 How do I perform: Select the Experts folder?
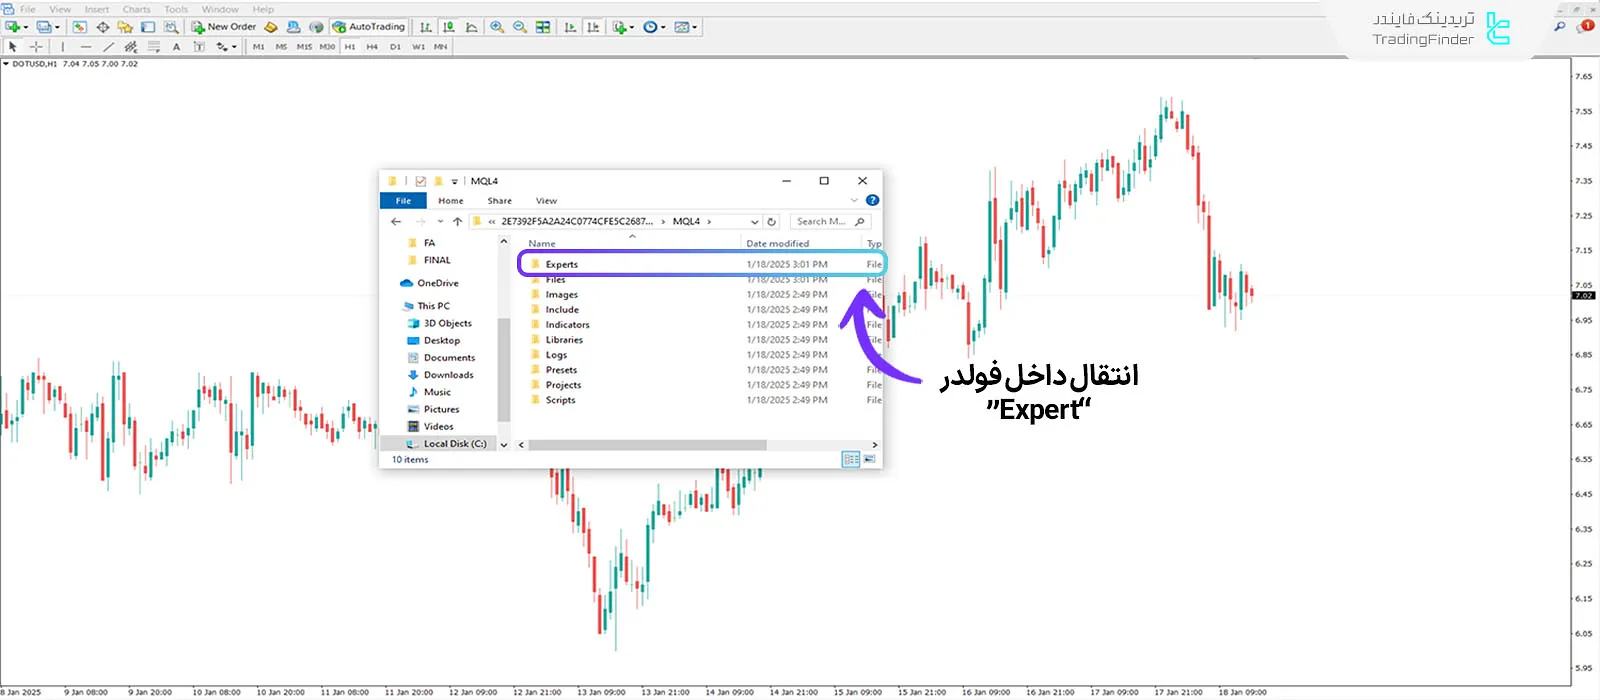pos(561,265)
